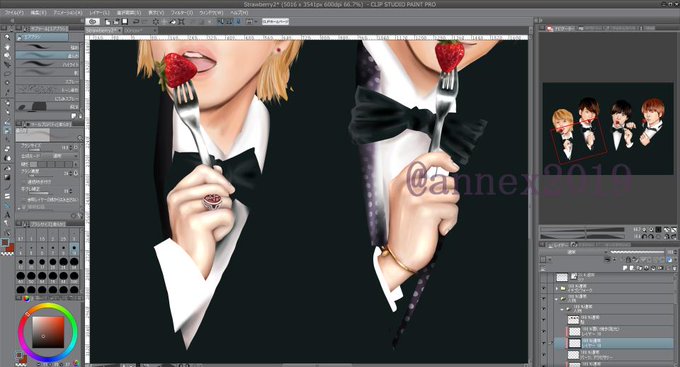The height and width of the screenshot is (367, 680).
Task: Open the 編集(E) menu
Action: (39, 13)
